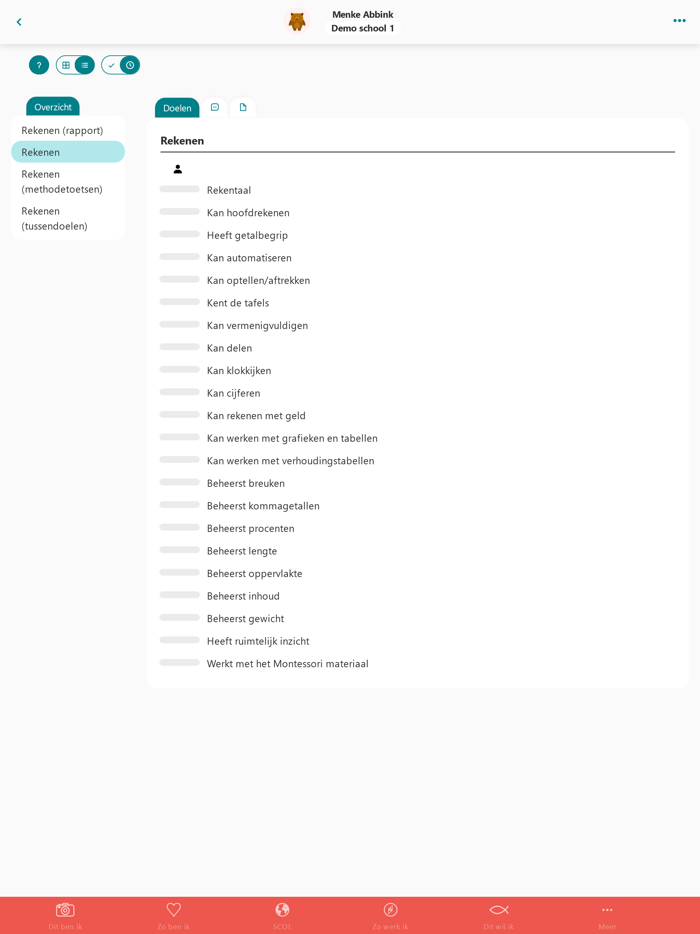The image size is (700, 934).
Task: Switch to the document tab
Action: (242, 106)
